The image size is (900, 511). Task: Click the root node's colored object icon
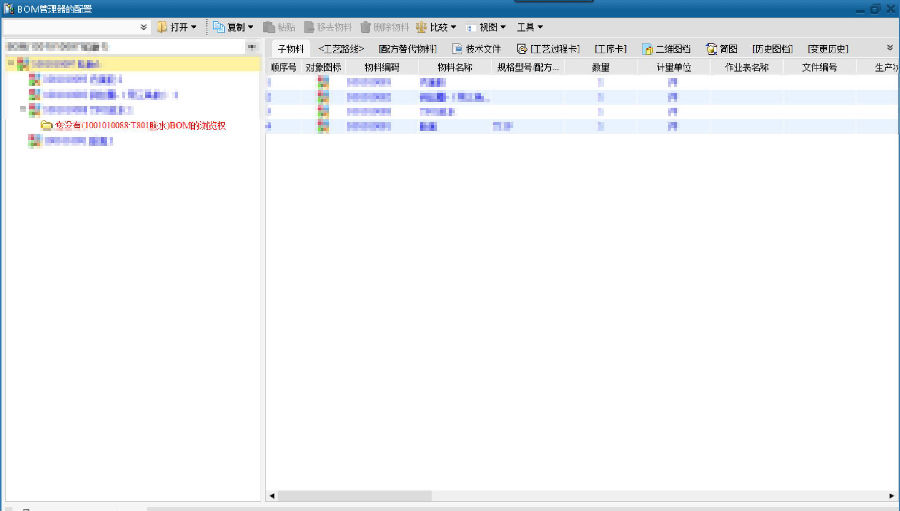coord(23,64)
